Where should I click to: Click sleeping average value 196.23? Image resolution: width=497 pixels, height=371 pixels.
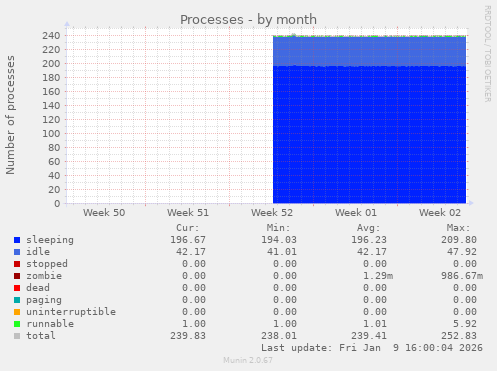[x=369, y=240]
